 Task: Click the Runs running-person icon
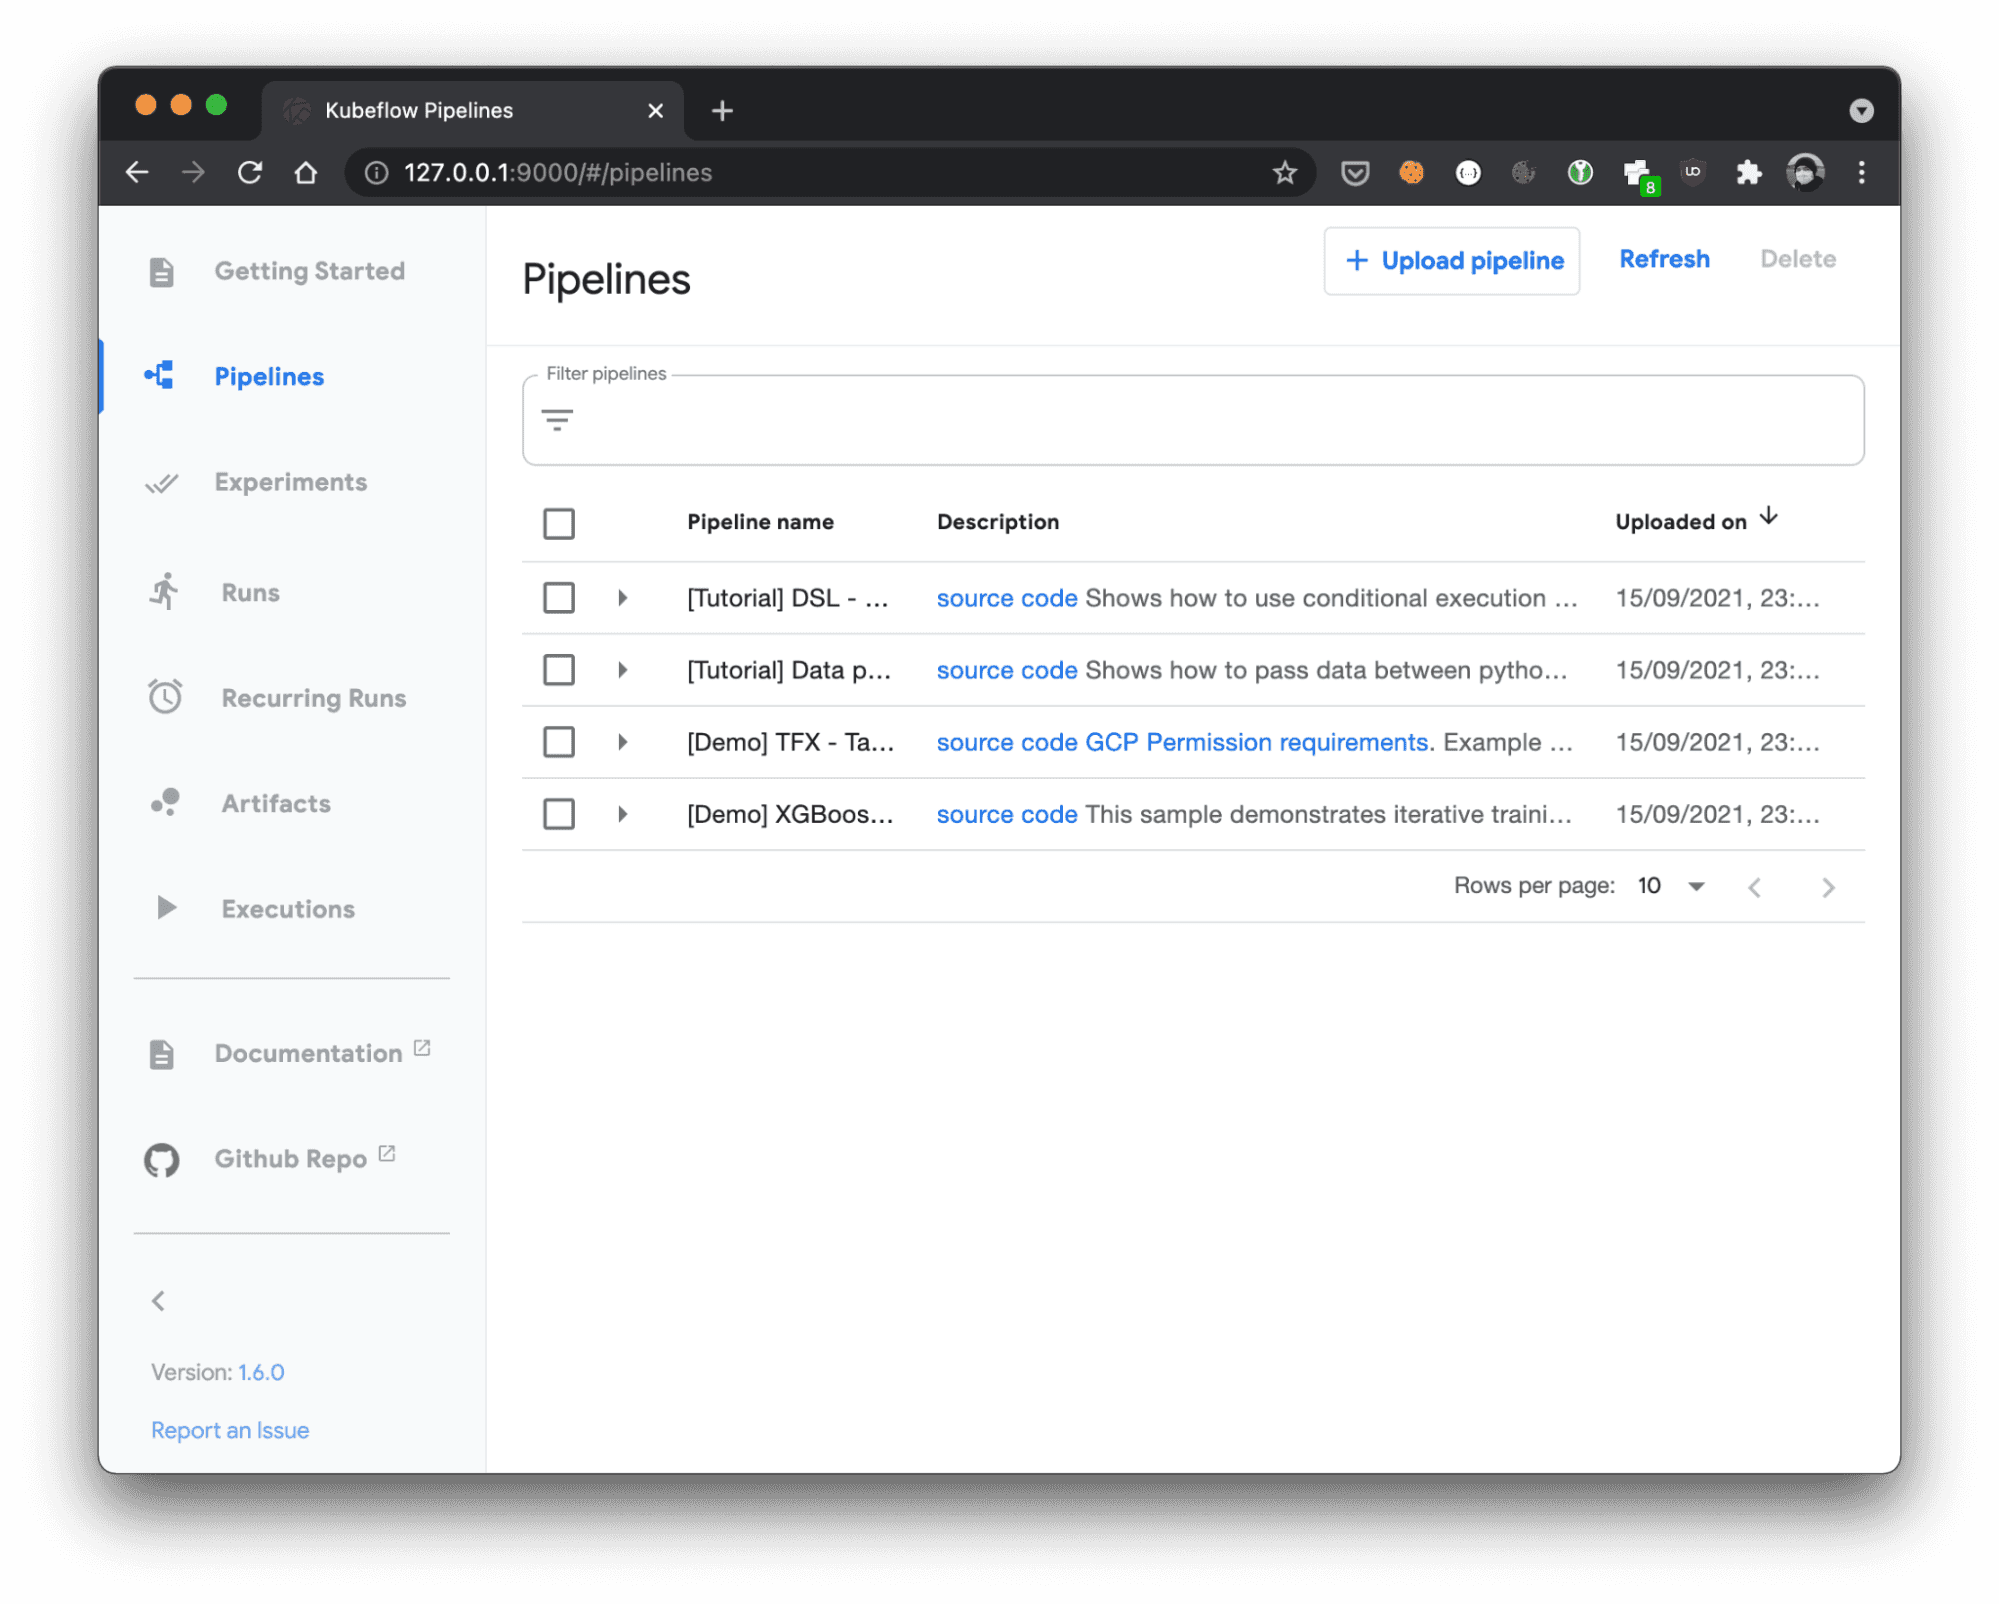coord(165,591)
